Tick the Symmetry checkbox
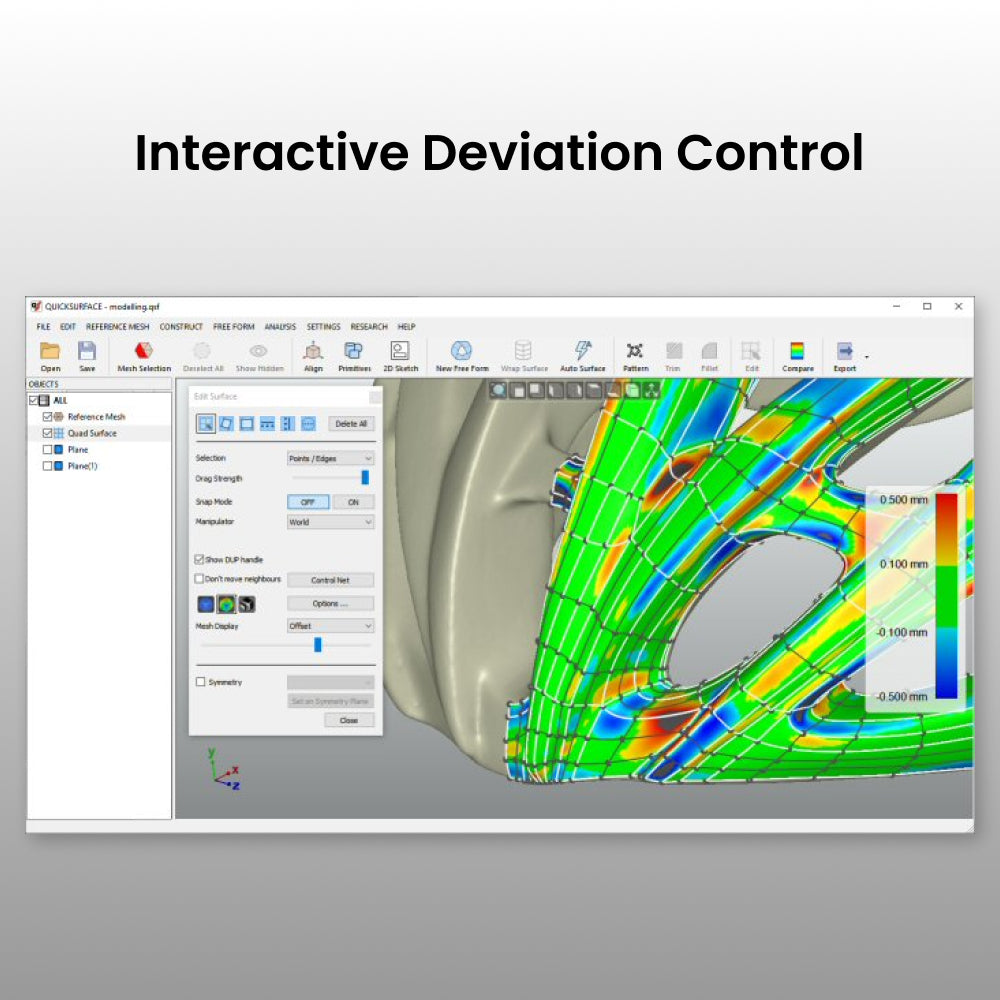 click(x=201, y=682)
